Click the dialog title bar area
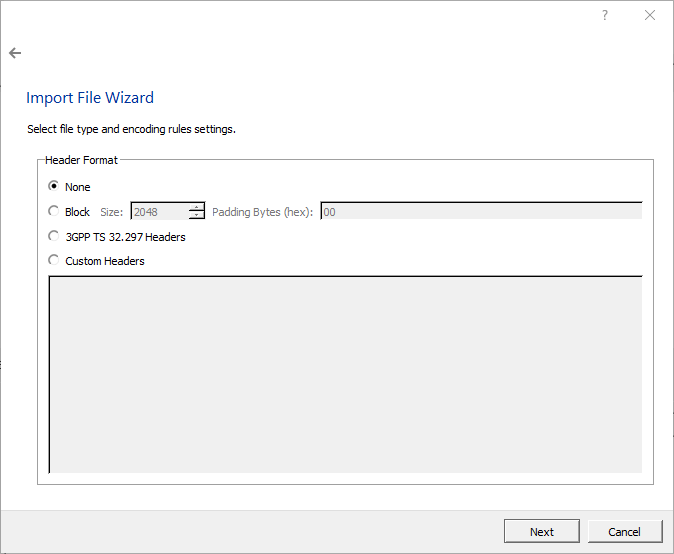This screenshot has height=554, width=674. (x=300, y=15)
